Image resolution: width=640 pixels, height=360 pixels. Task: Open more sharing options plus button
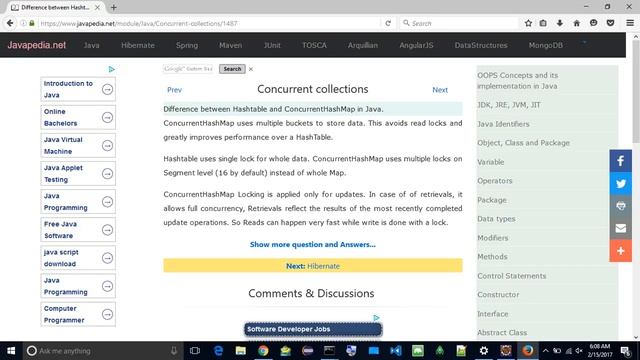(x=620, y=251)
